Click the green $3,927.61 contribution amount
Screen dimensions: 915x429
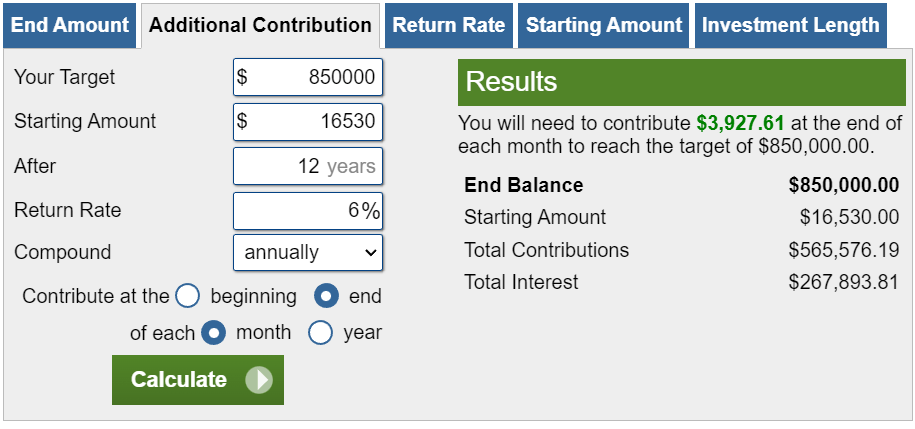(x=740, y=124)
